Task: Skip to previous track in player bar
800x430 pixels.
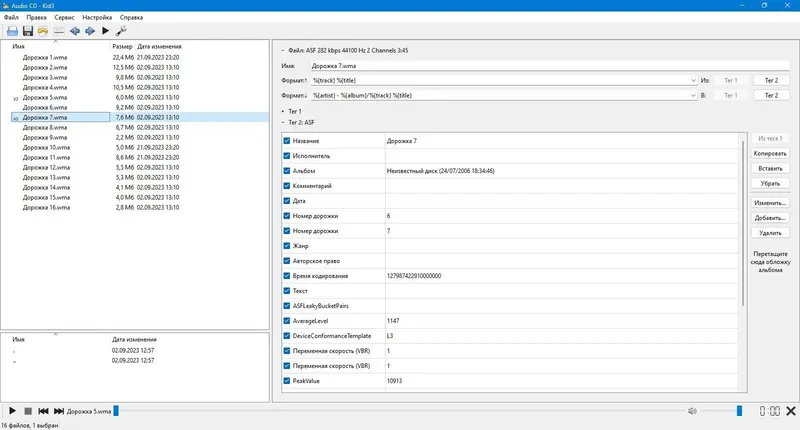Action: pyautogui.click(x=43, y=411)
